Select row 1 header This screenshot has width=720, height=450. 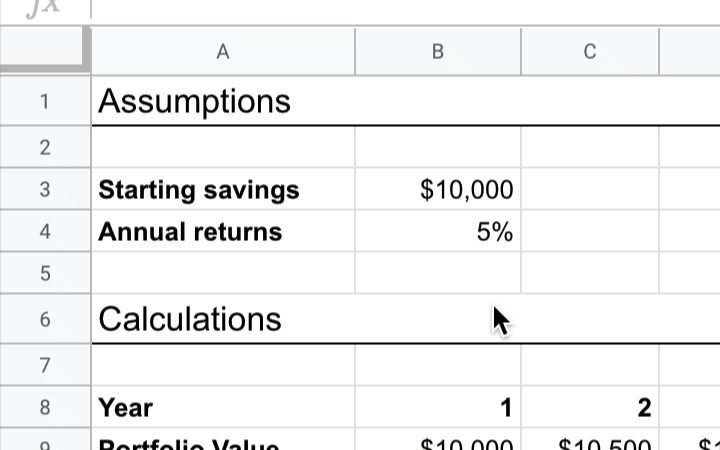coord(45,101)
